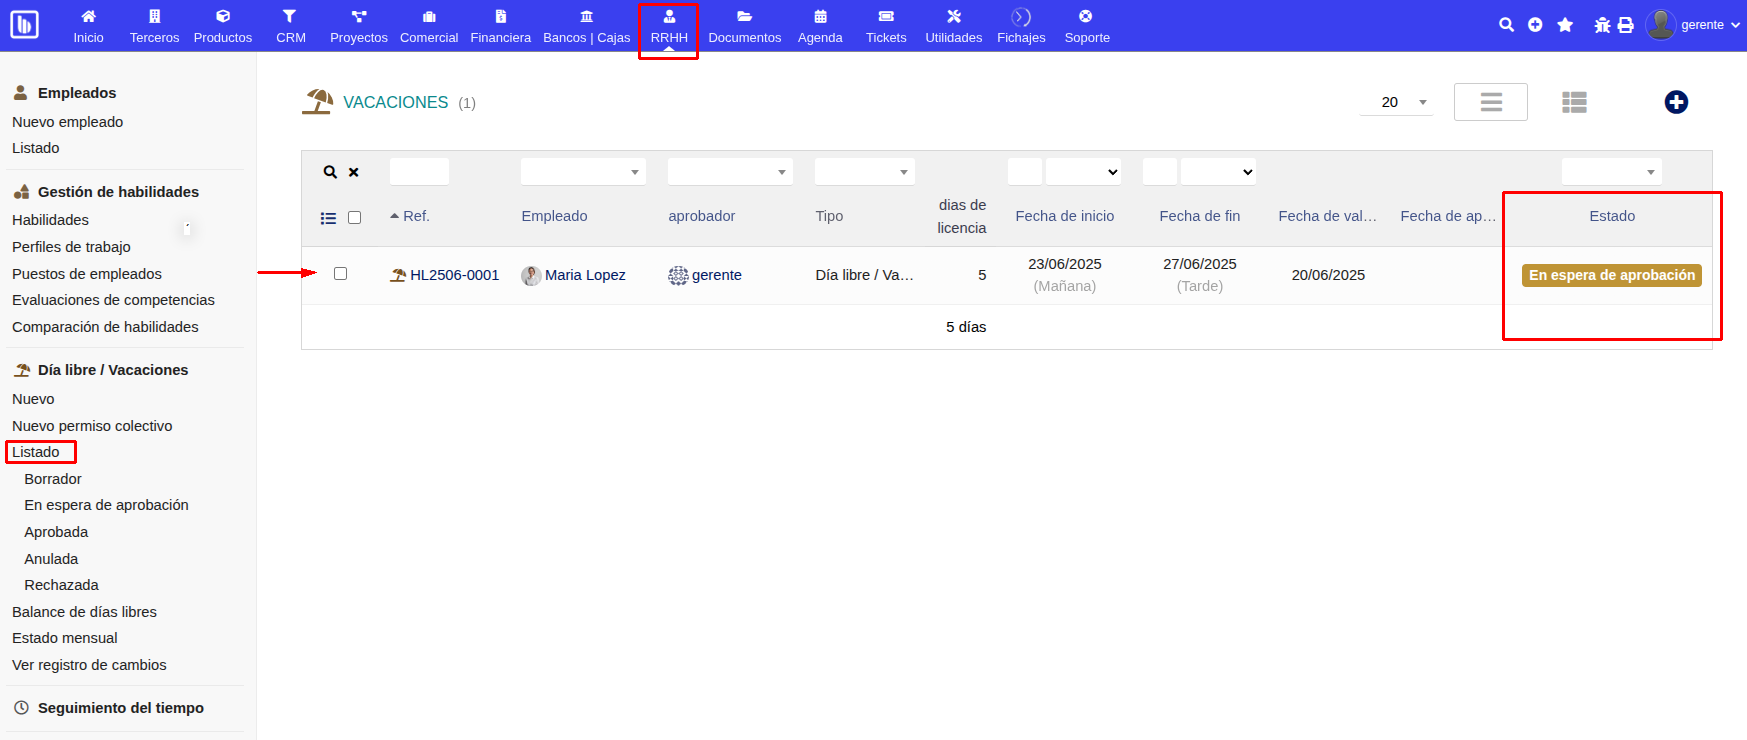1747x740 pixels.
Task: Click the Ref. filter input field
Action: coord(419,172)
